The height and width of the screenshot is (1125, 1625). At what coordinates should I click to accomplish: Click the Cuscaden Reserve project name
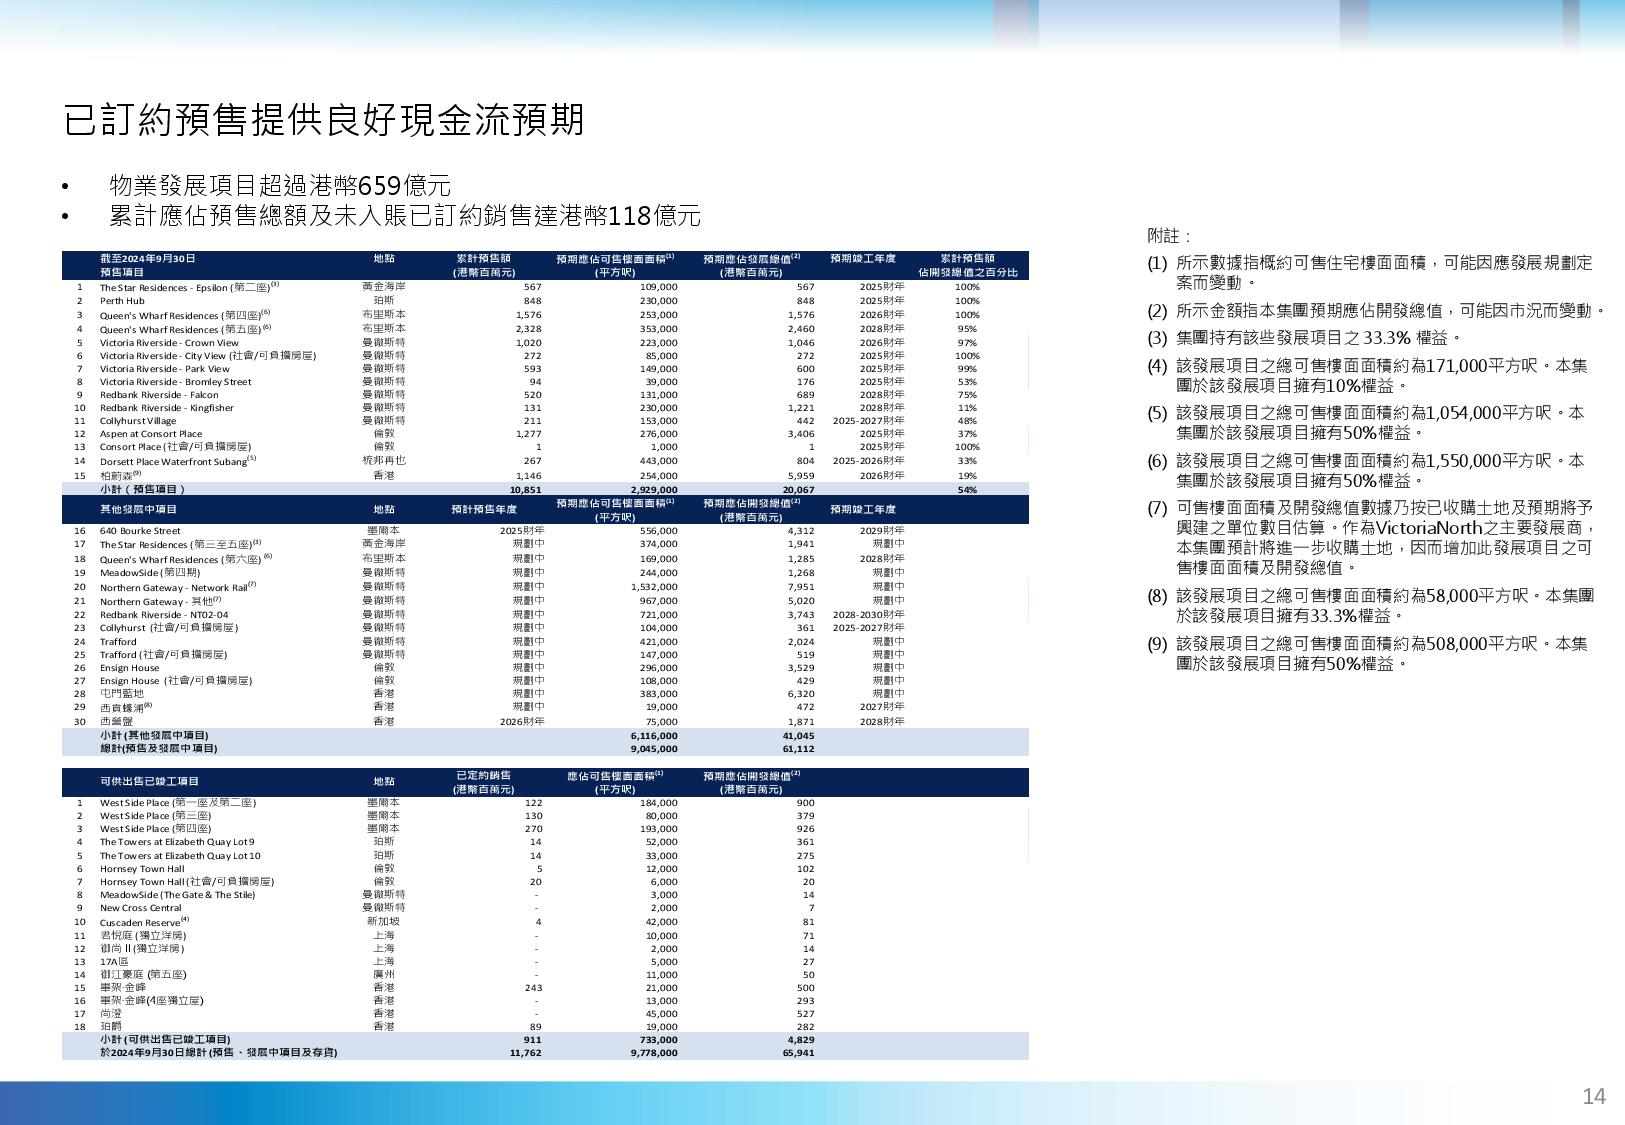142,922
